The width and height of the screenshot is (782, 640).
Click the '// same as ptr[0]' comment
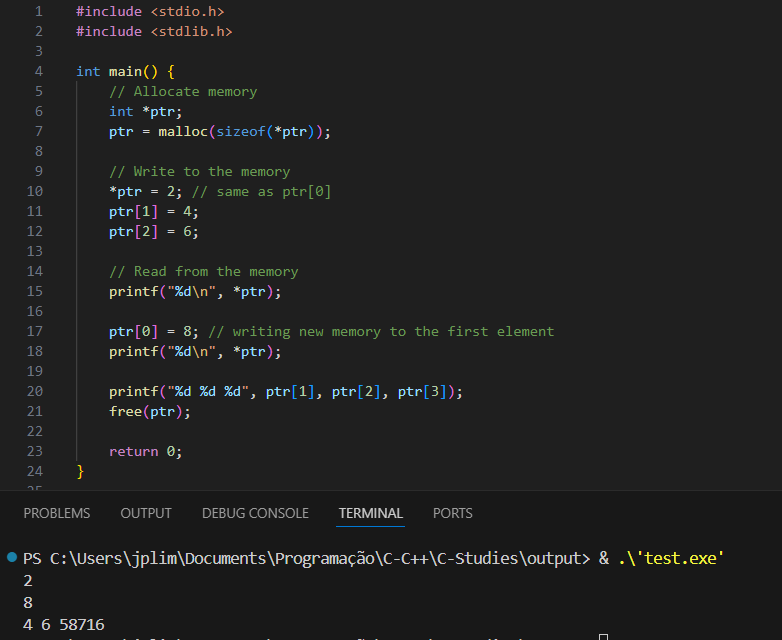(x=261, y=192)
